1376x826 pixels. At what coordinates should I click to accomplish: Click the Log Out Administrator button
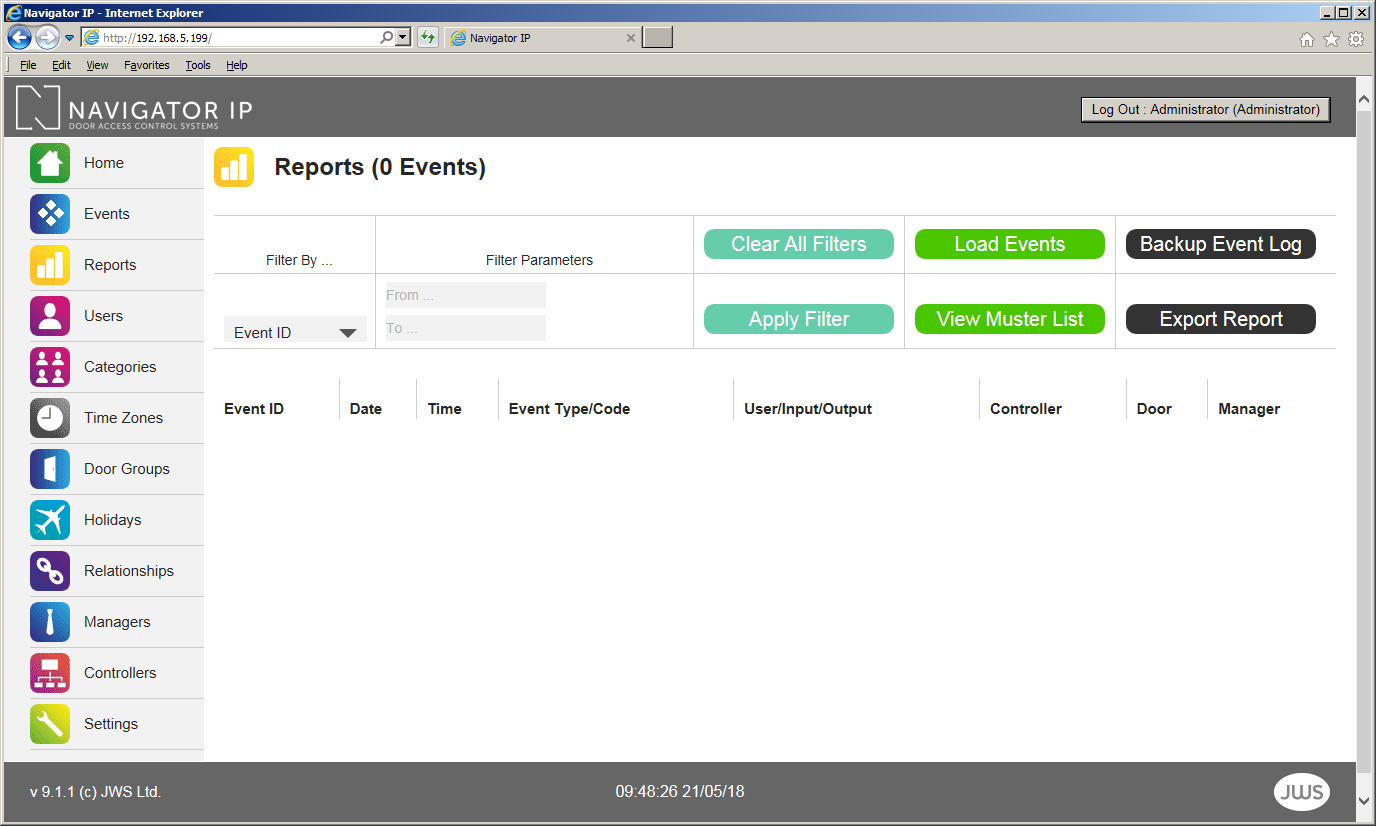[x=1205, y=110]
